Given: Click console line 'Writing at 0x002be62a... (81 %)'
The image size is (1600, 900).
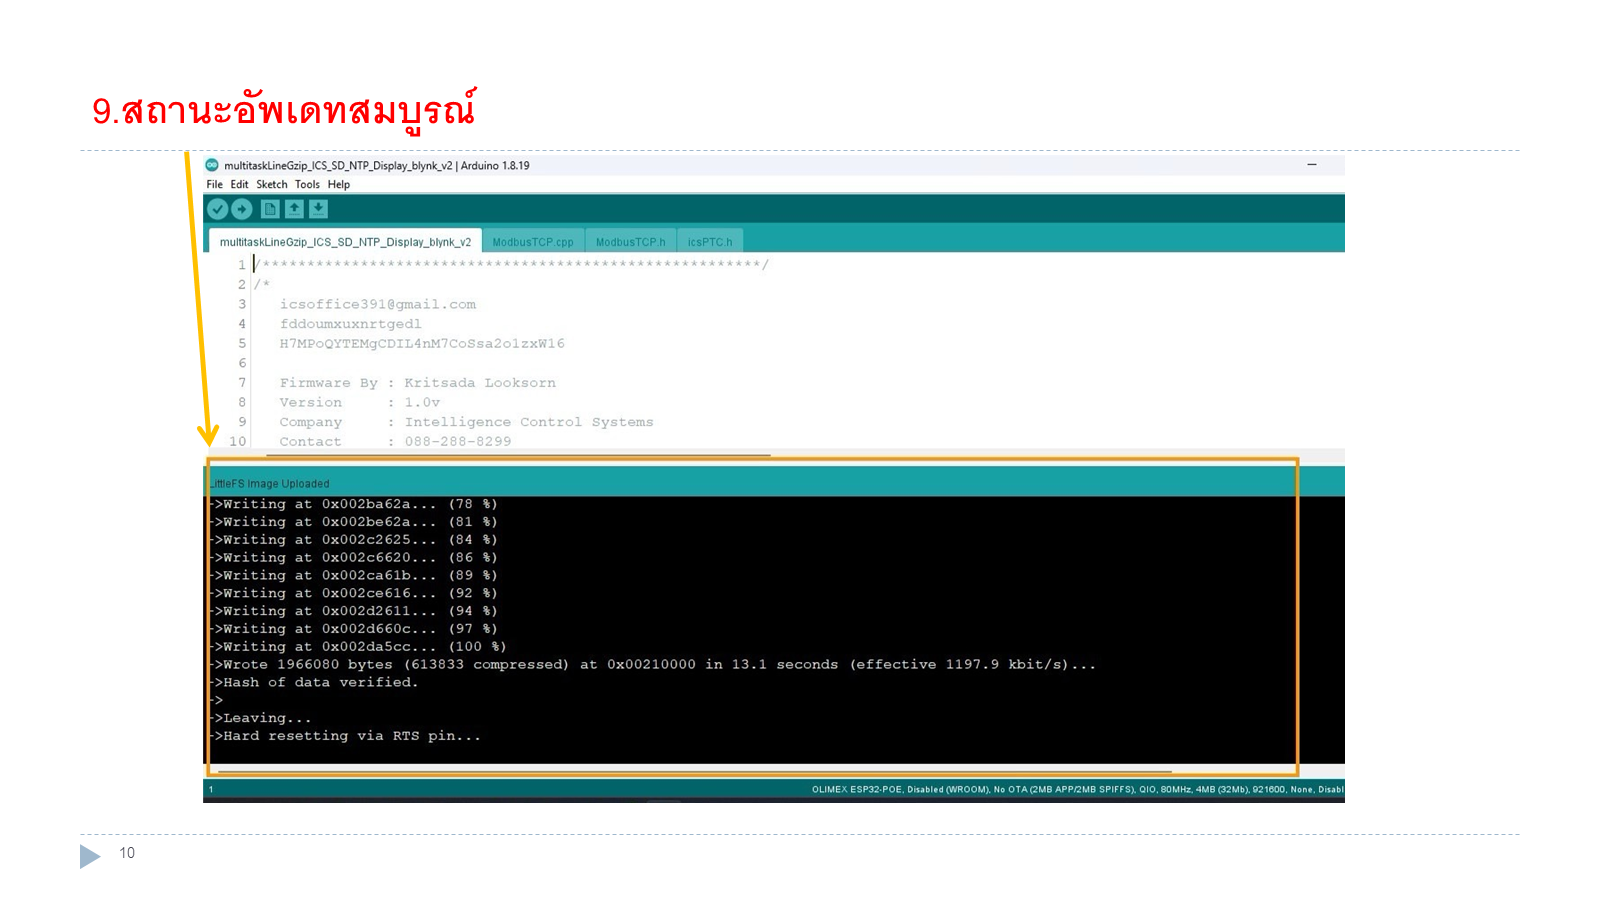Looking at the screenshot, I should 355,522.
